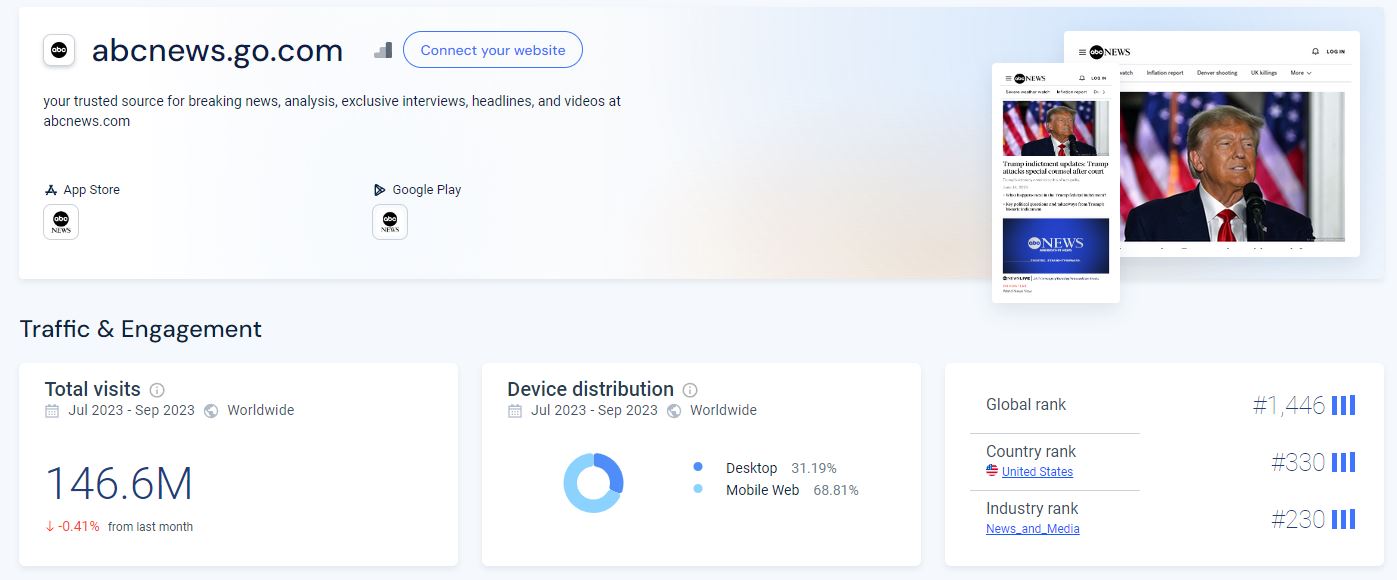
Task: Open the News_and_Media industry link
Action: [x=1033, y=529]
